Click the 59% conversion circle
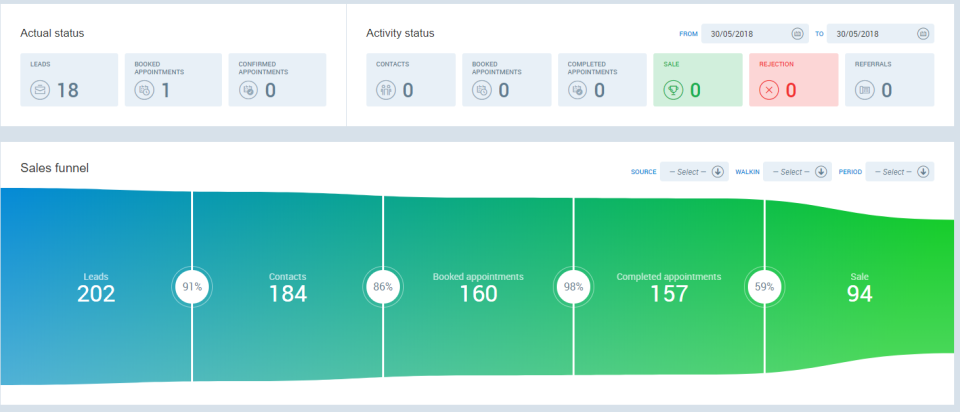This screenshot has height=412, width=960. 765,286
